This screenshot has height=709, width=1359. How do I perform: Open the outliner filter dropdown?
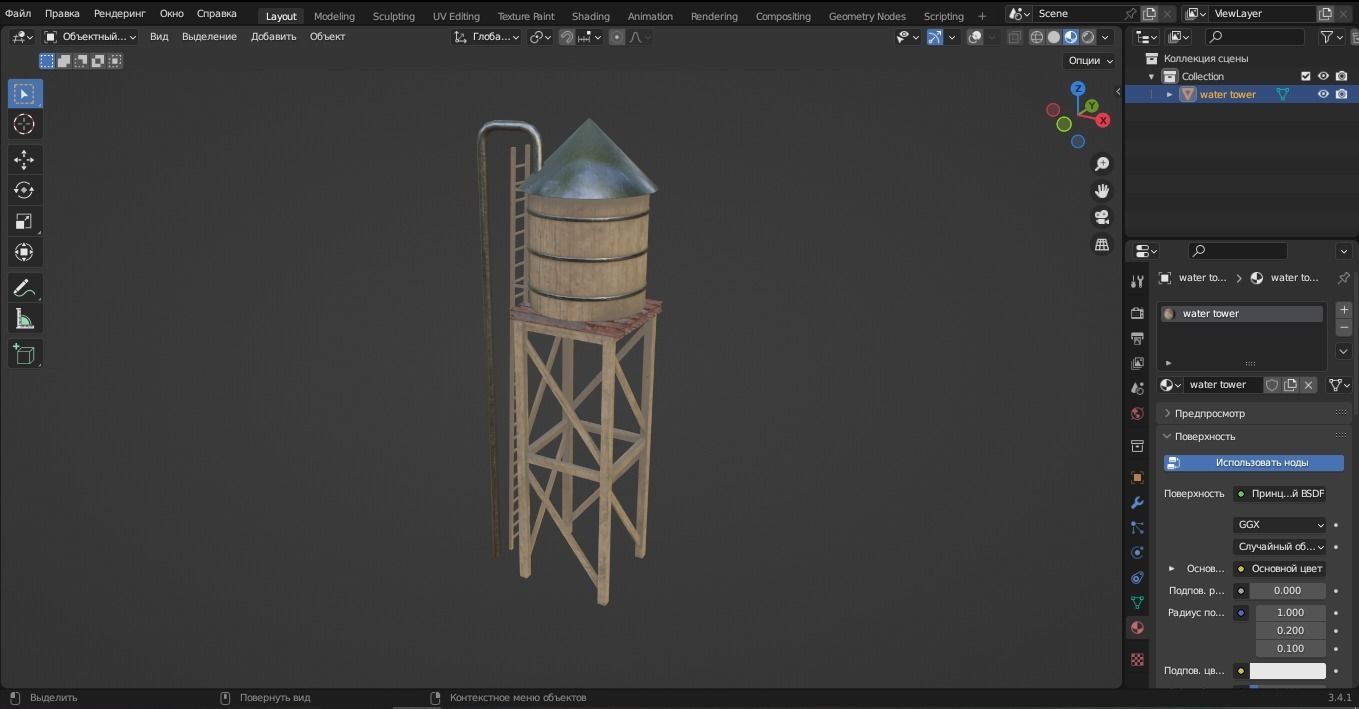[x=1332, y=37]
